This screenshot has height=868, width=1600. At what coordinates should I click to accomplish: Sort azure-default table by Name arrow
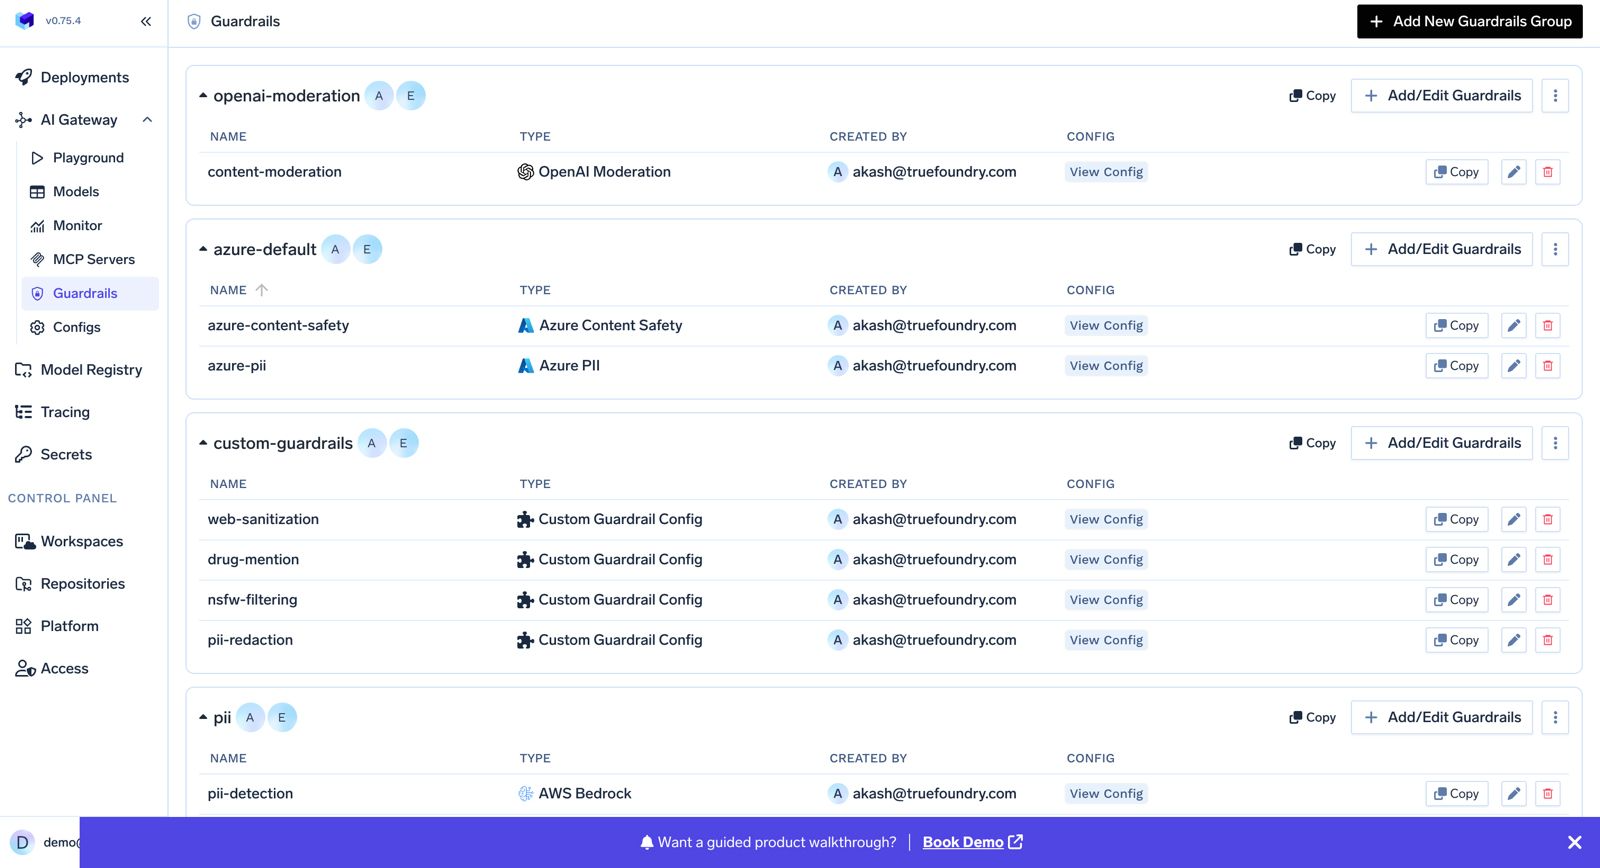[262, 290]
